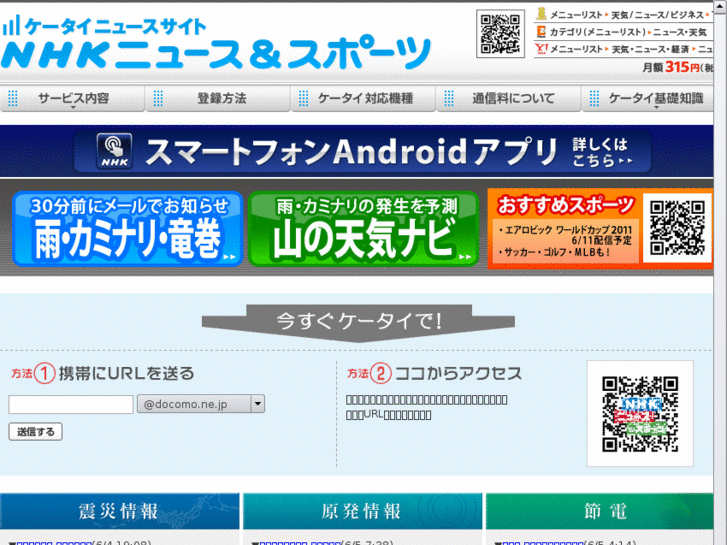Click the NHK touch icon in Android banner
727x545 pixels.
[x=114, y=151]
